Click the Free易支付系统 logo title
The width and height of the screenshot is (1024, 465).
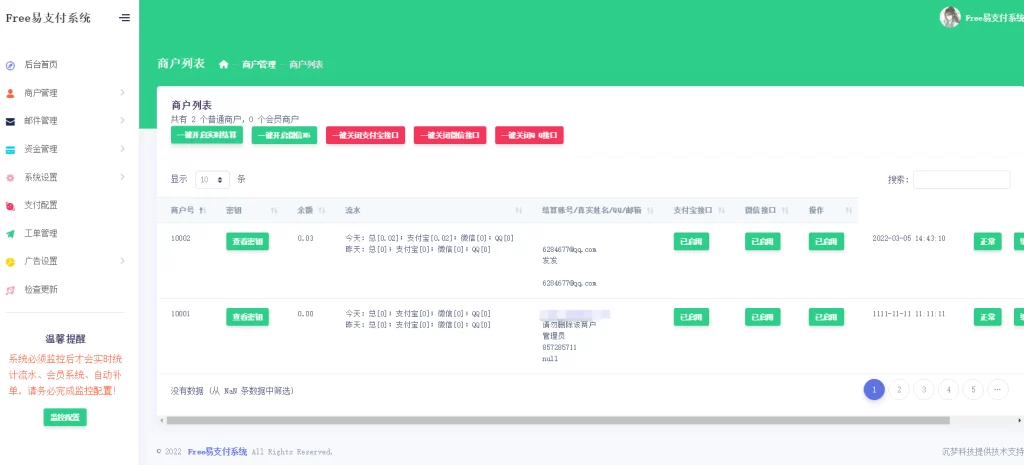click(48, 18)
